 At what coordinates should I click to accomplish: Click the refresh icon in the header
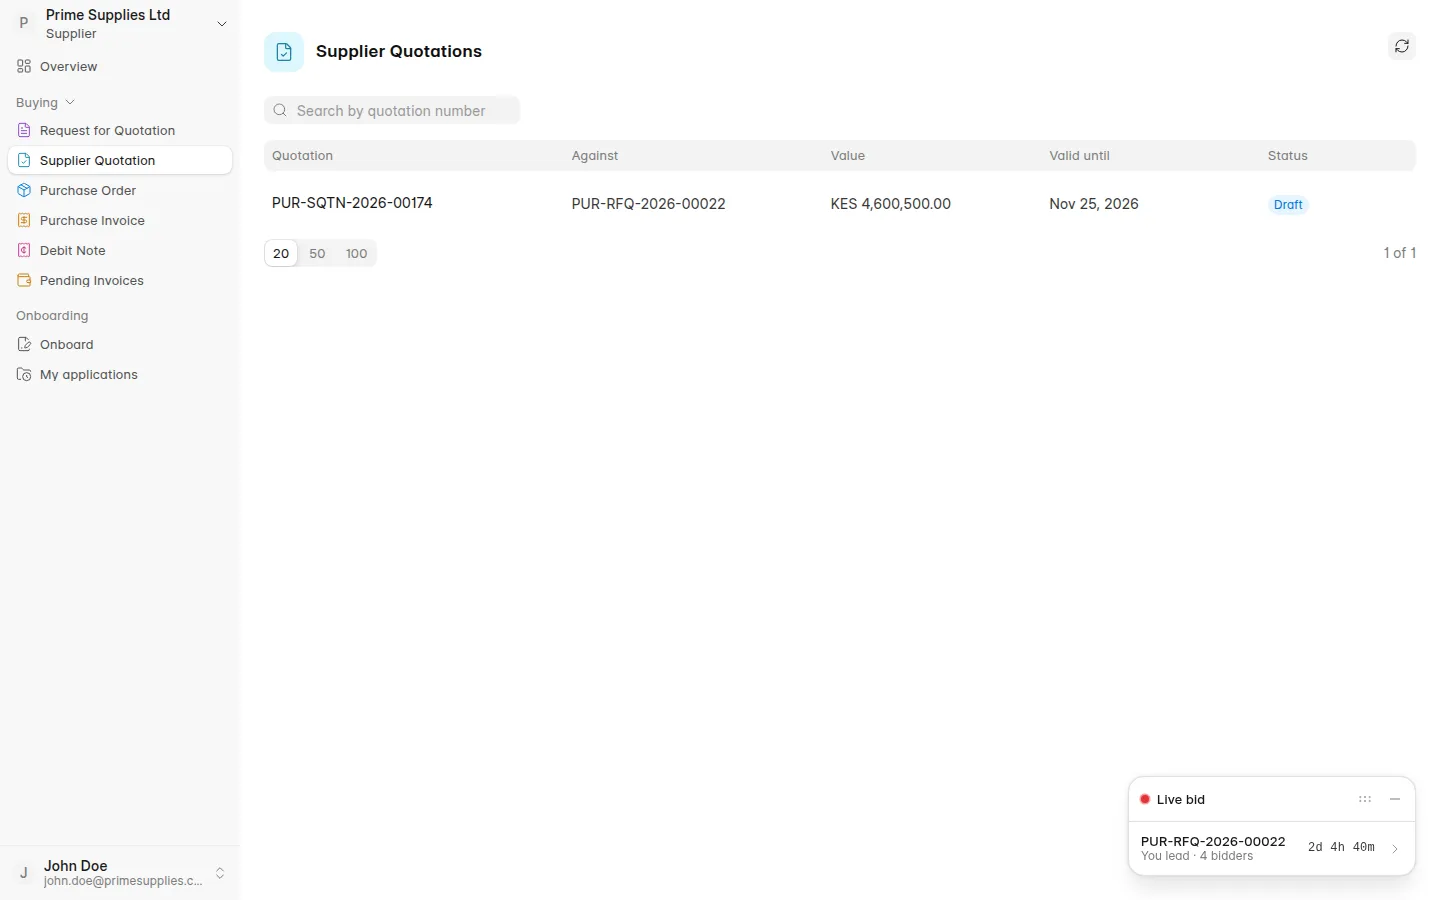pyautogui.click(x=1402, y=46)
